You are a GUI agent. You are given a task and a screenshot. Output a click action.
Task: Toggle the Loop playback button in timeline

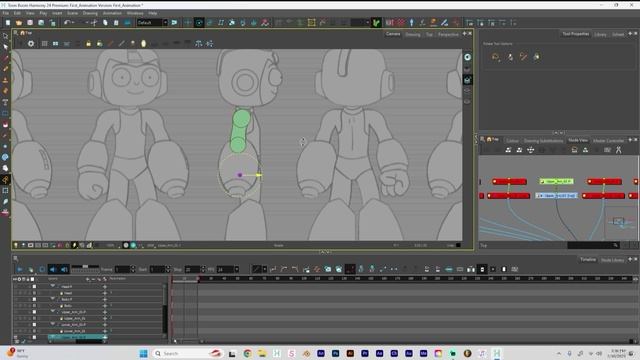[x=42, y=269]
